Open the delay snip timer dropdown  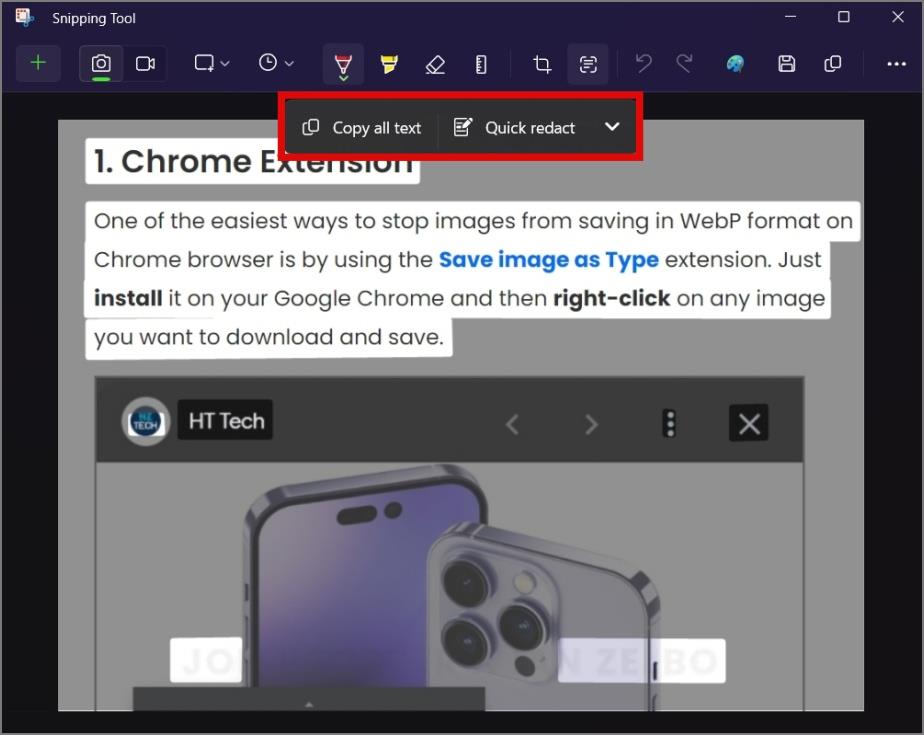click(x=276, y=63)
